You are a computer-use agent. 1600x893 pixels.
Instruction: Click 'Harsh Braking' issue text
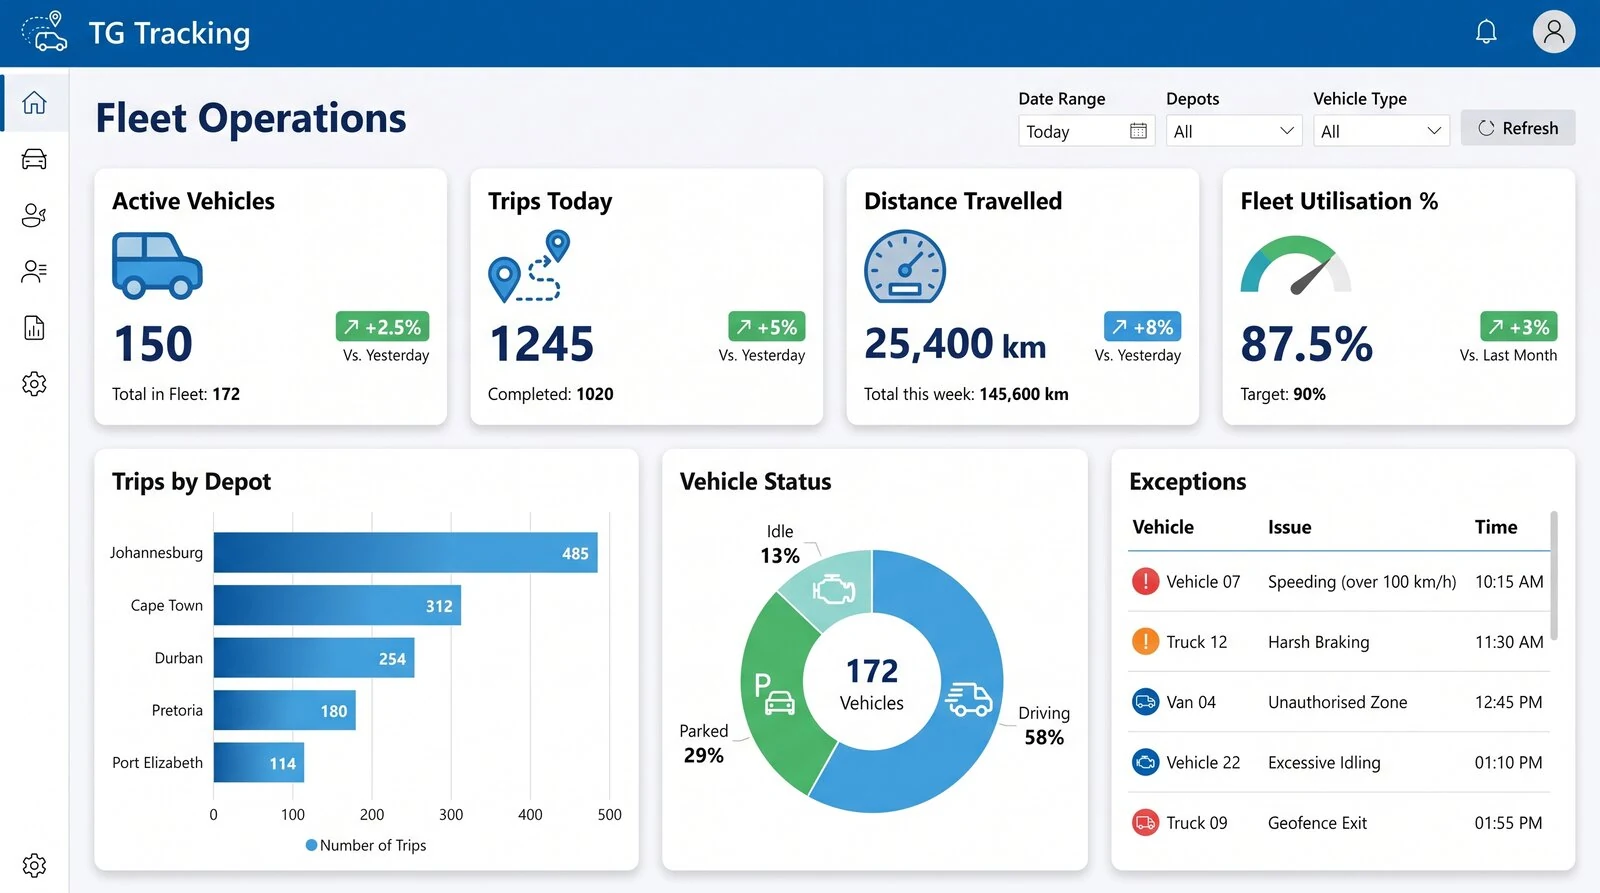1319,642
